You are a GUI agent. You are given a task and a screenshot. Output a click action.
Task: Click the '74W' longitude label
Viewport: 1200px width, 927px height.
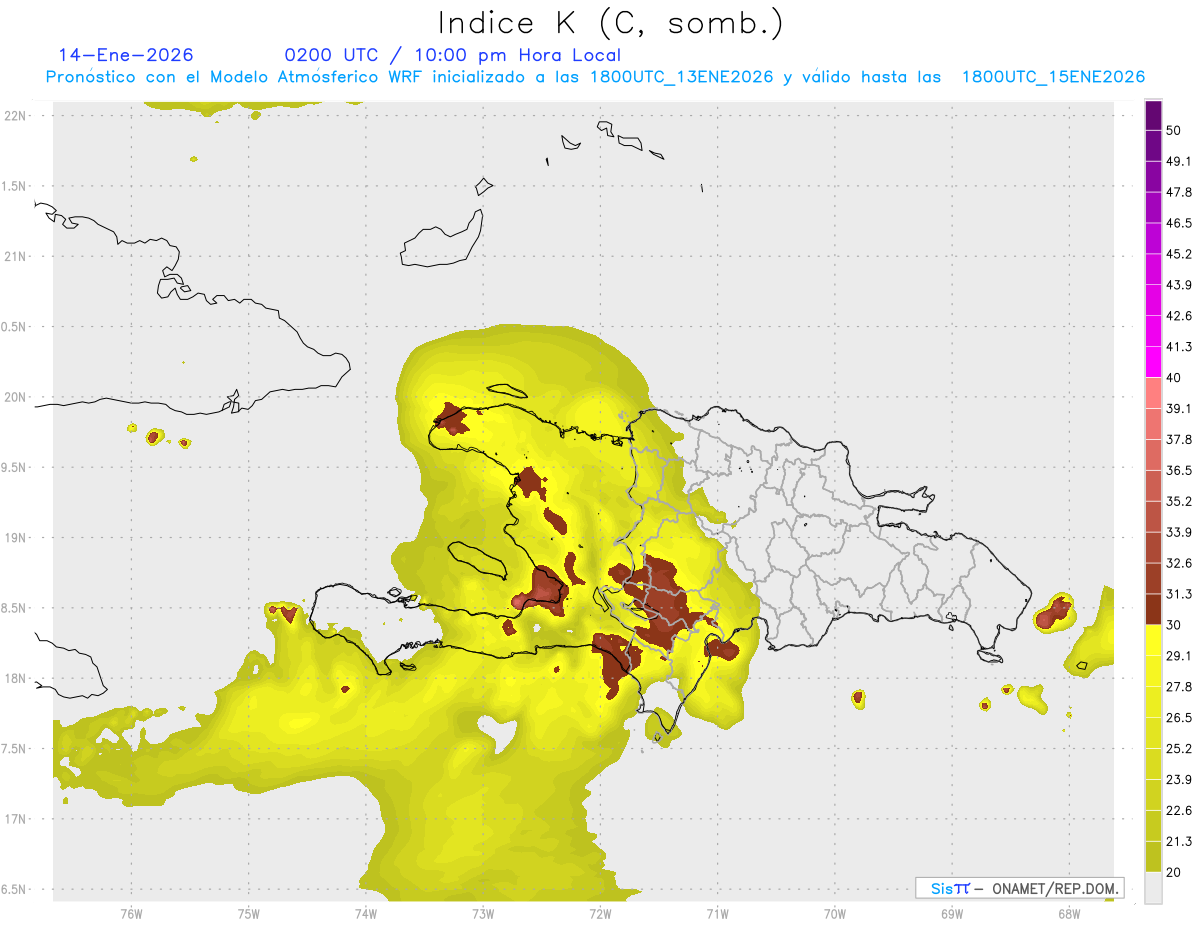click(365, 913)
